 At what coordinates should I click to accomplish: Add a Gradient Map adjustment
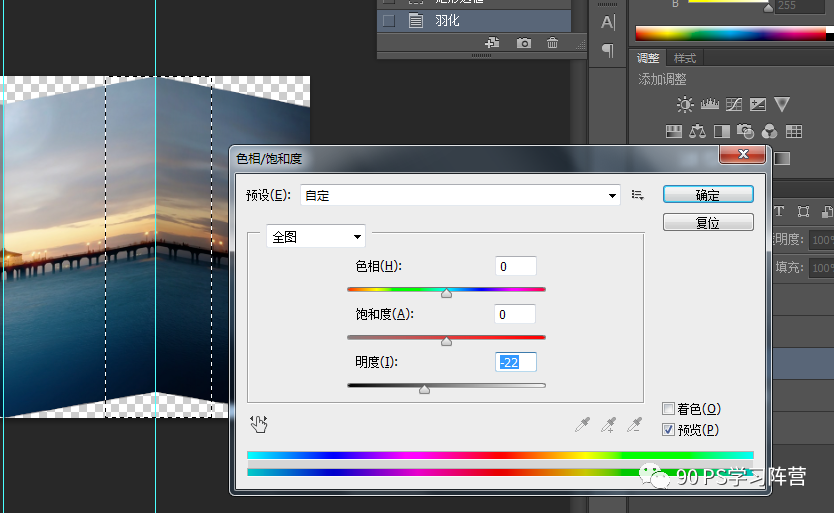[782, 158]
